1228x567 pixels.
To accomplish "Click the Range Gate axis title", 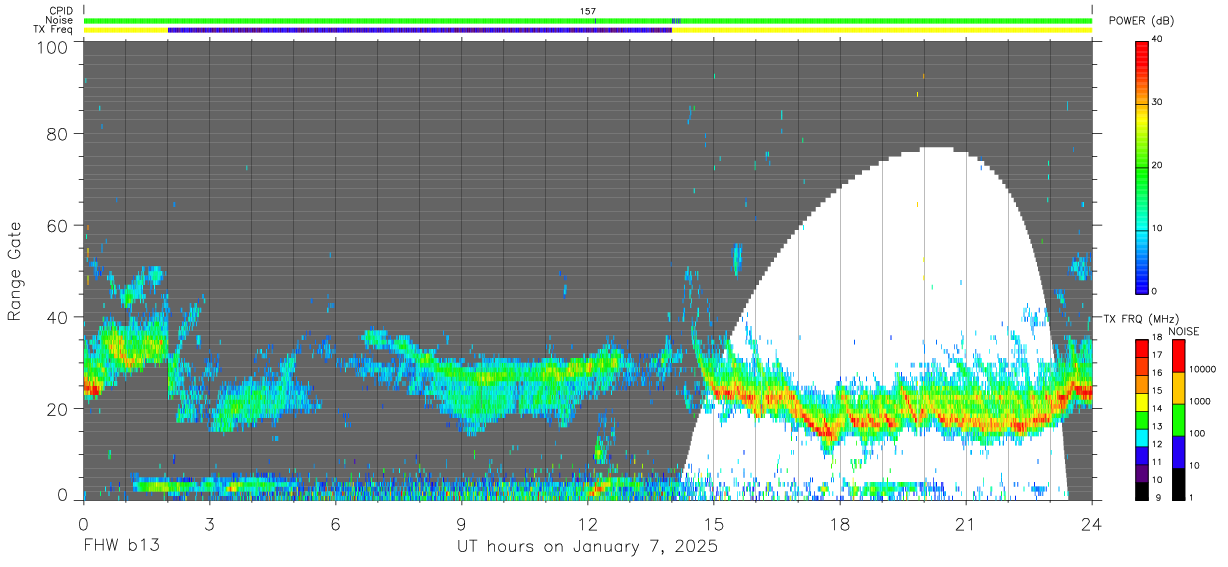I will (15, 272).
